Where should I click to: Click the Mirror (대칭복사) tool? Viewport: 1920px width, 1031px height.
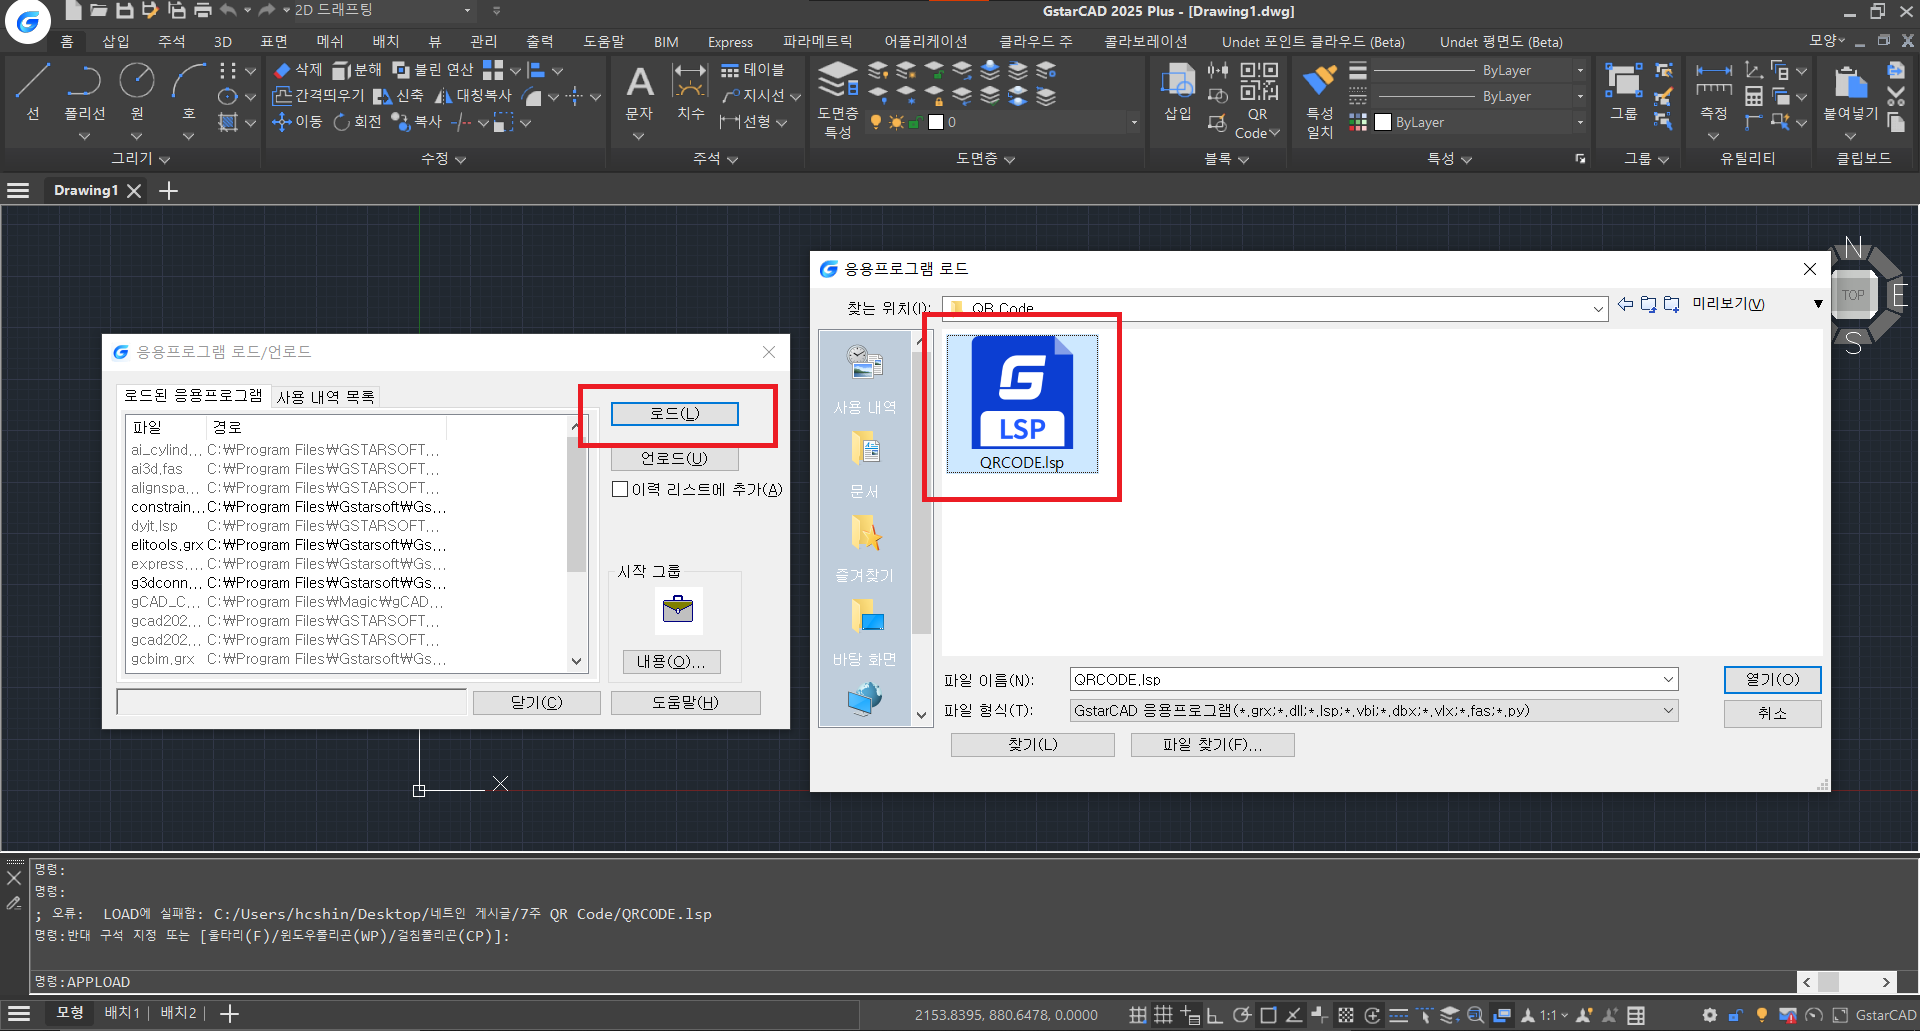[473, 96]
